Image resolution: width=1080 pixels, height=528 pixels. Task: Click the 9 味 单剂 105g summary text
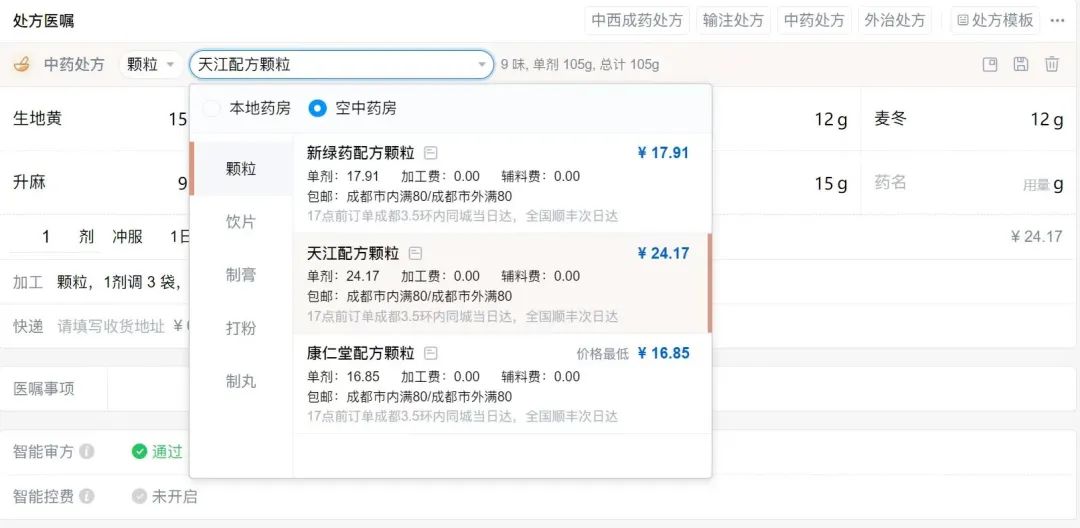pyautogui.click(x=580, y=65)
